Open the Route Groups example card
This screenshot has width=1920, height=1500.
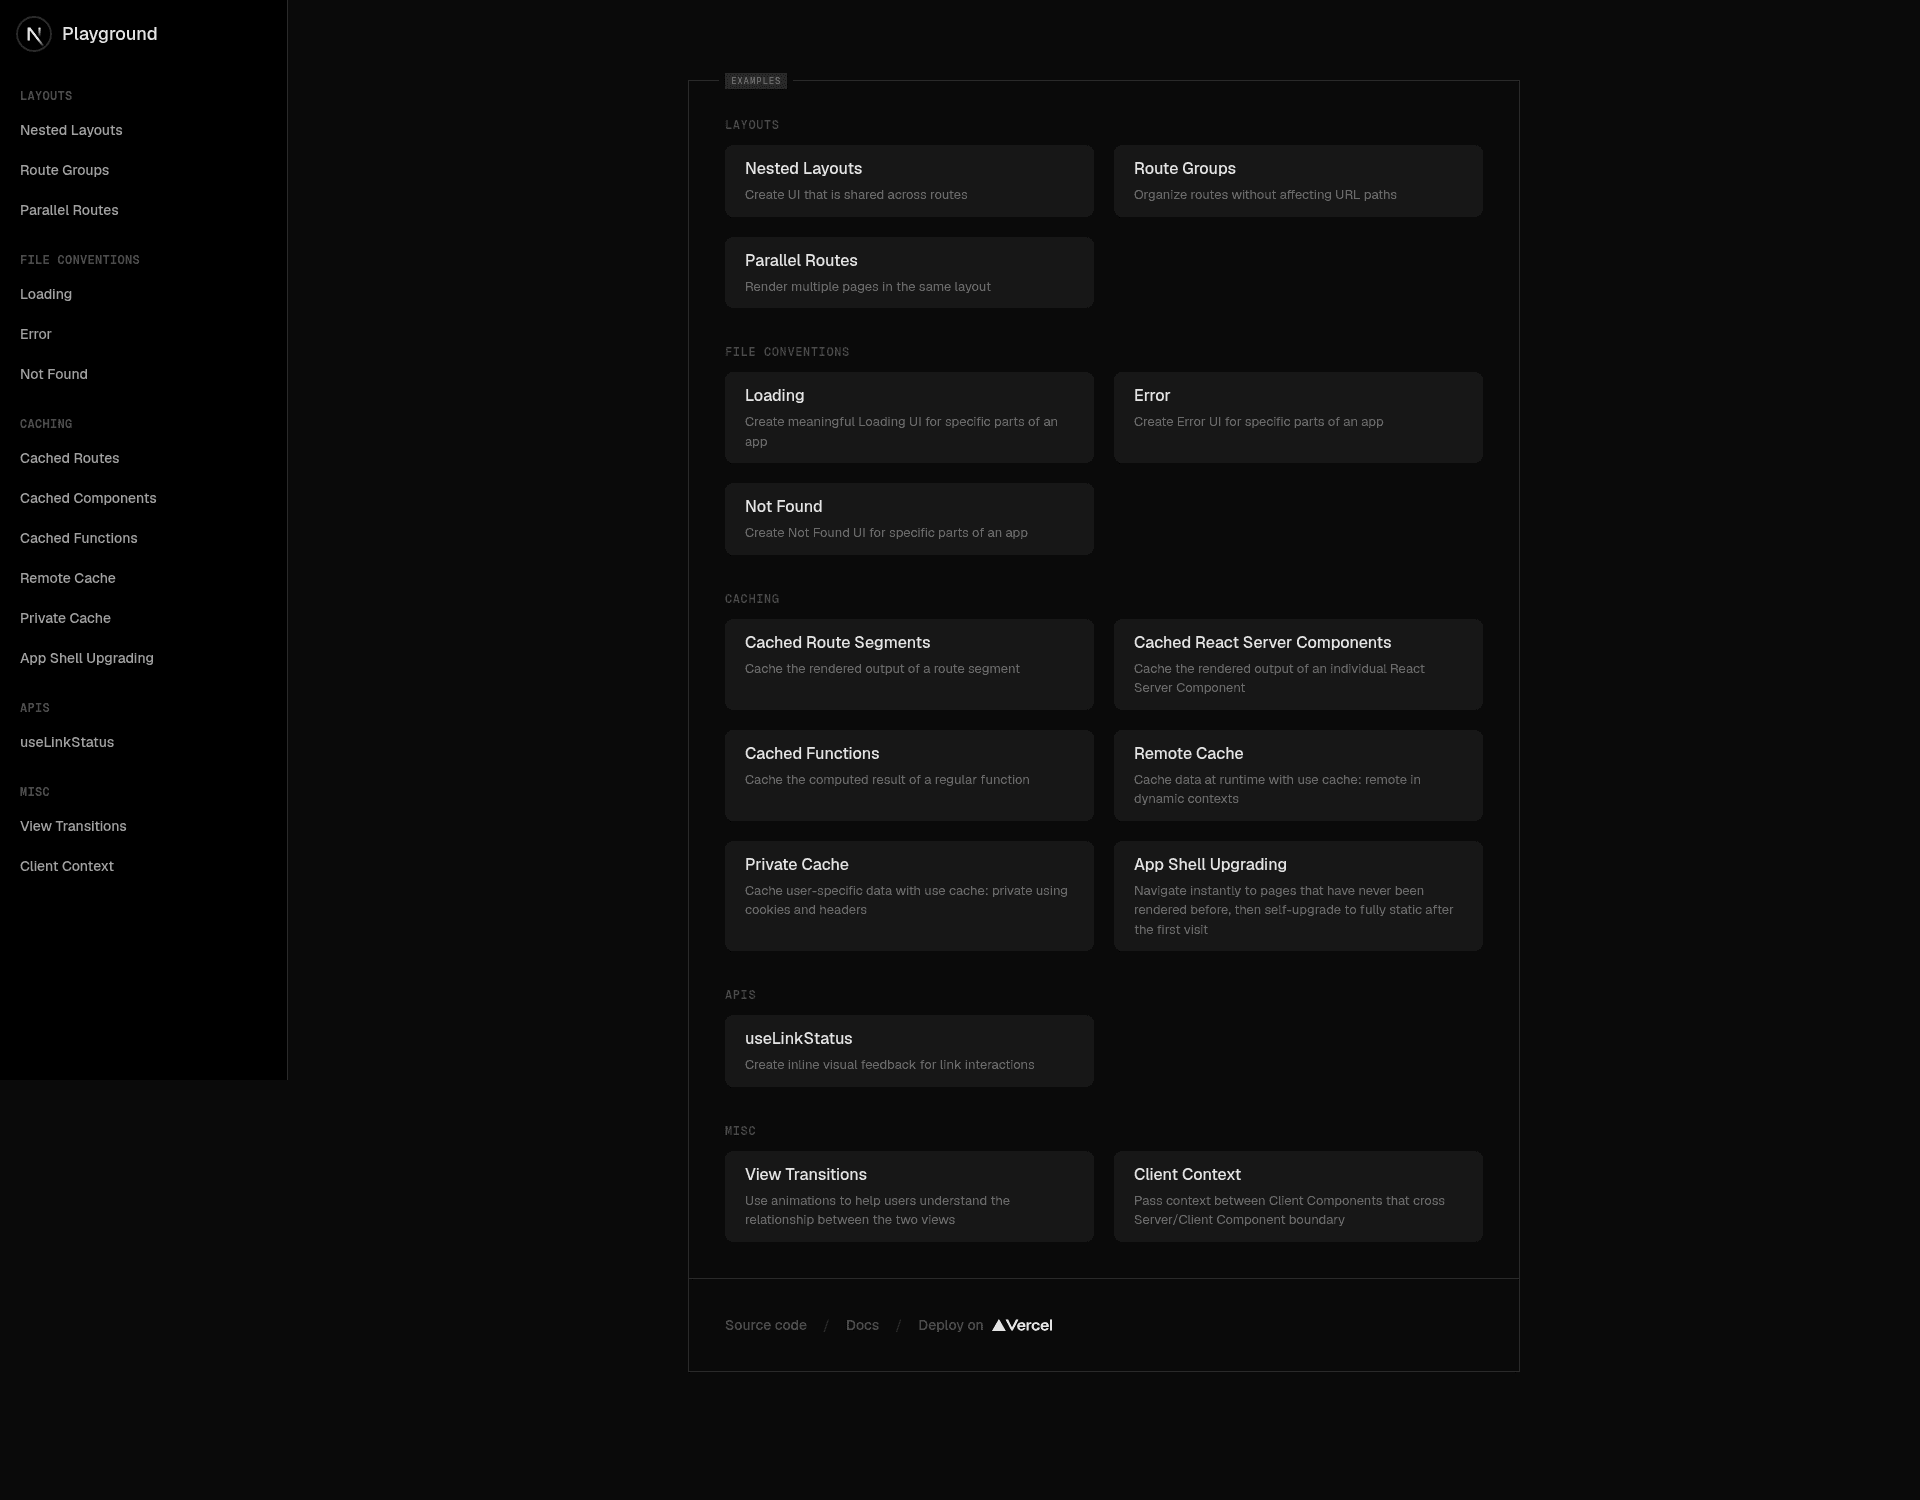pyautogui.click(x=1298, y=181)
